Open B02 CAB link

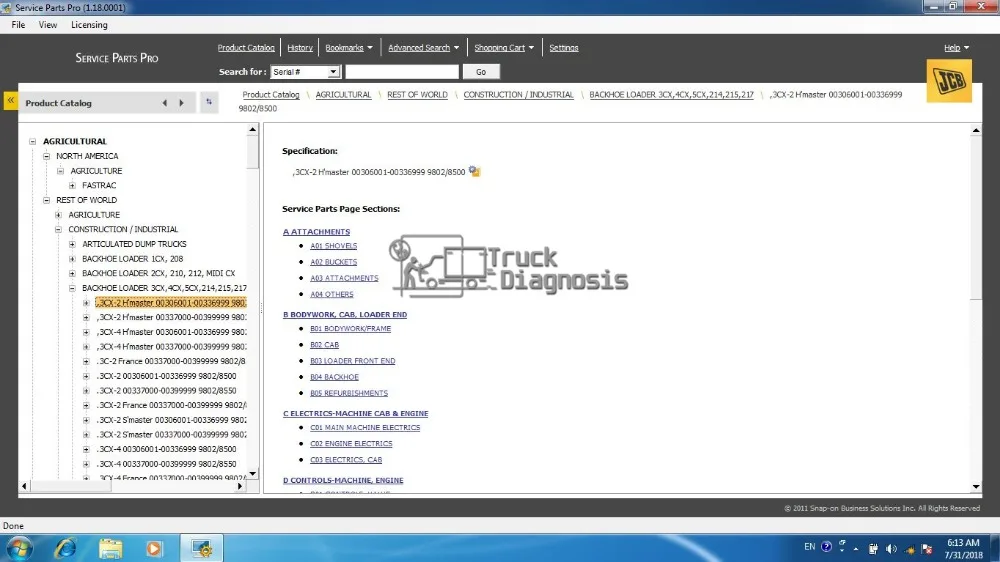325,344
